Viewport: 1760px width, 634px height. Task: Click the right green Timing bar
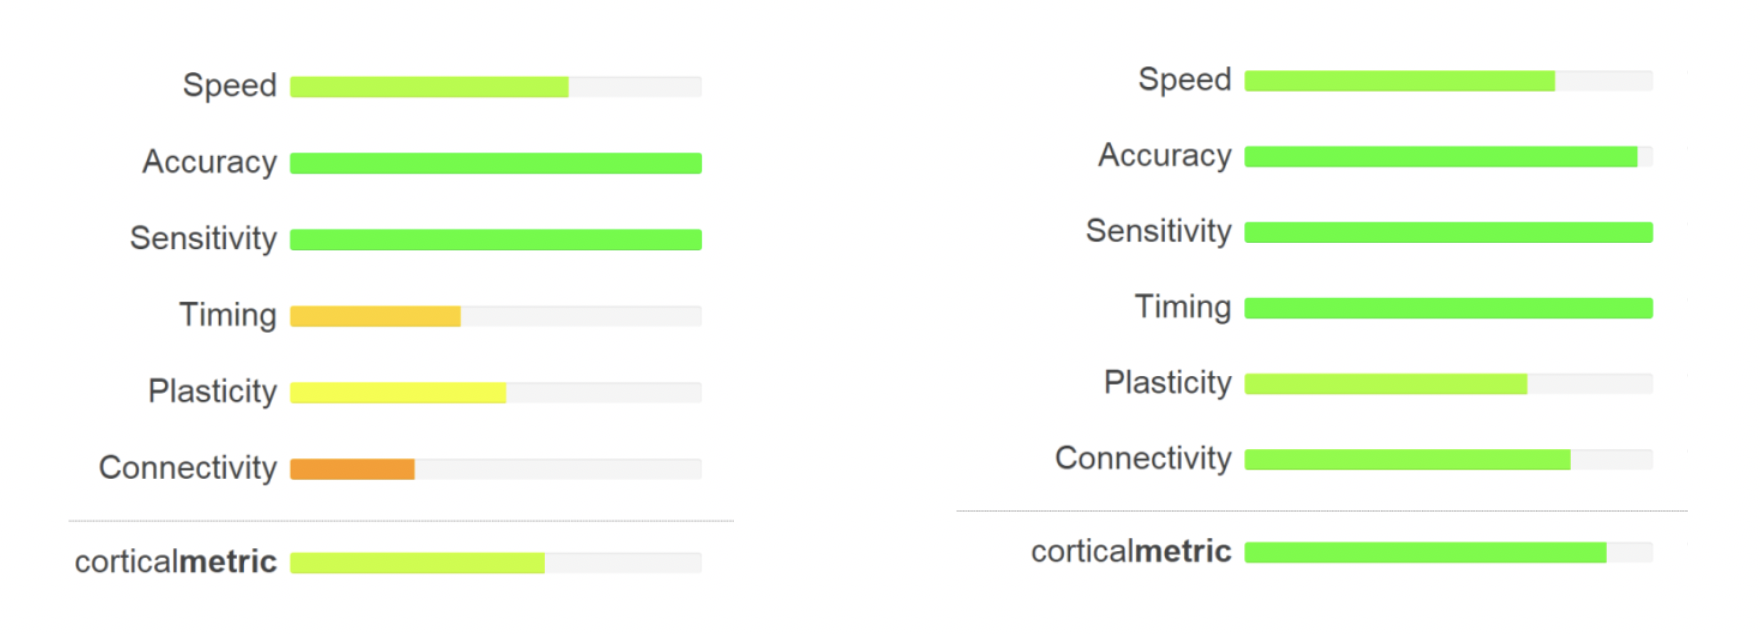click(x=1448, y=309)
